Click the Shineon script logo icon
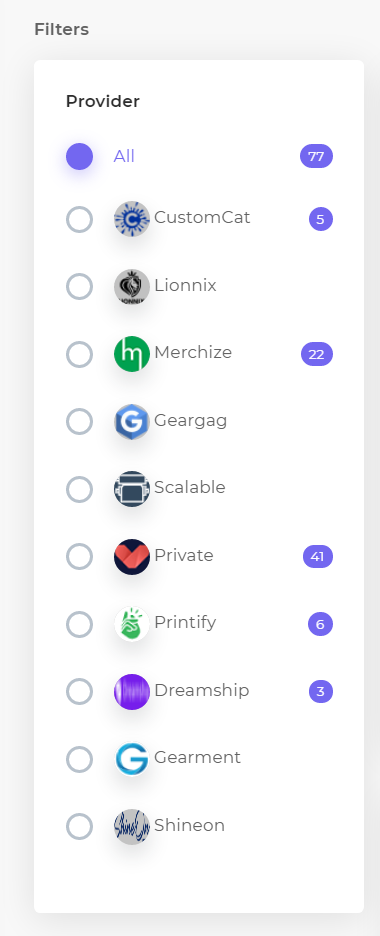The width and height of the screenshot is (380, 936). tap(132, 827)
